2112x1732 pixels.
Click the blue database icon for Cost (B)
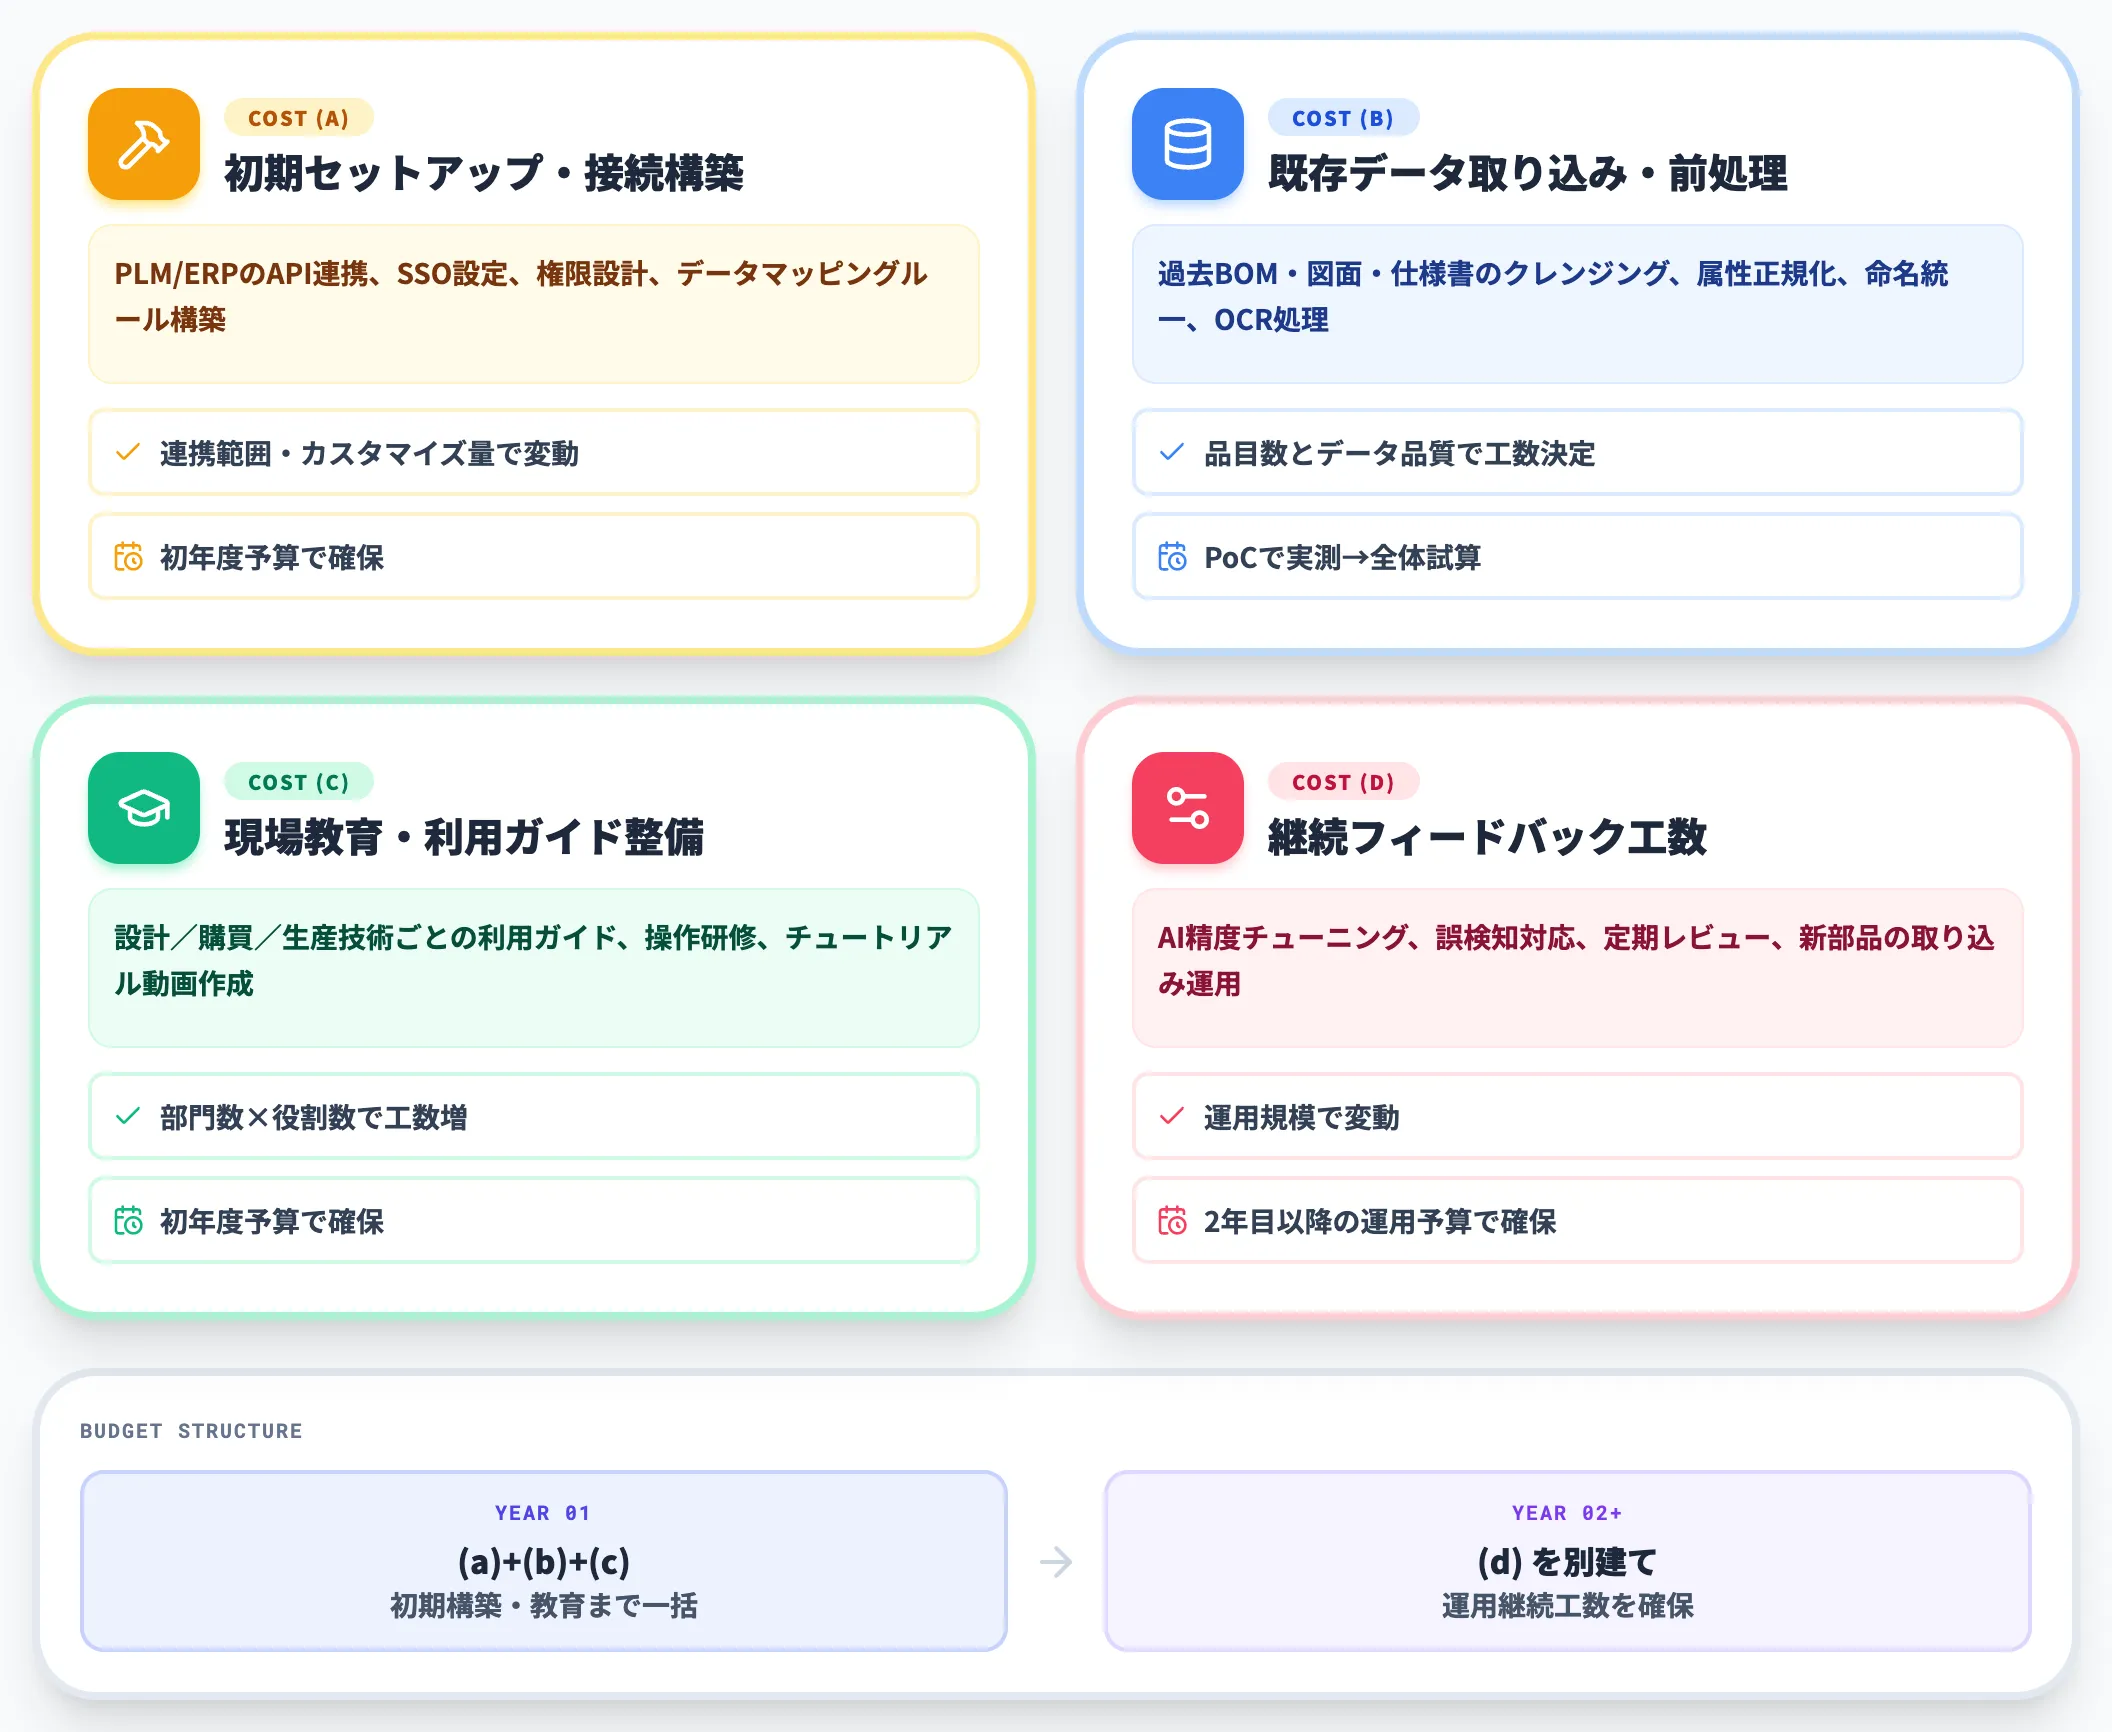point(1188,144)
